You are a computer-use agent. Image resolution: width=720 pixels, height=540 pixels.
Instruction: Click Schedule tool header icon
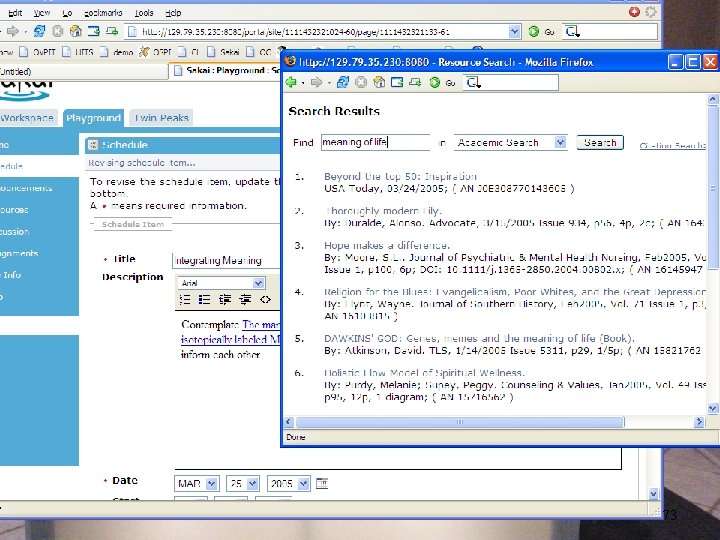(93, 145)
